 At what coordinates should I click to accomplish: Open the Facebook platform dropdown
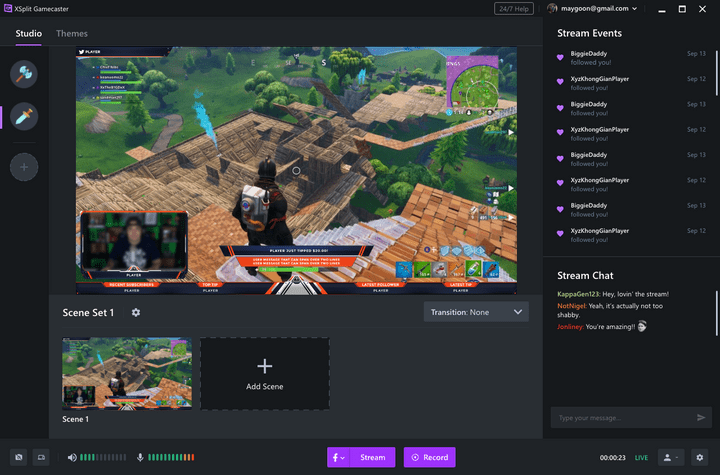coord(338,457)
